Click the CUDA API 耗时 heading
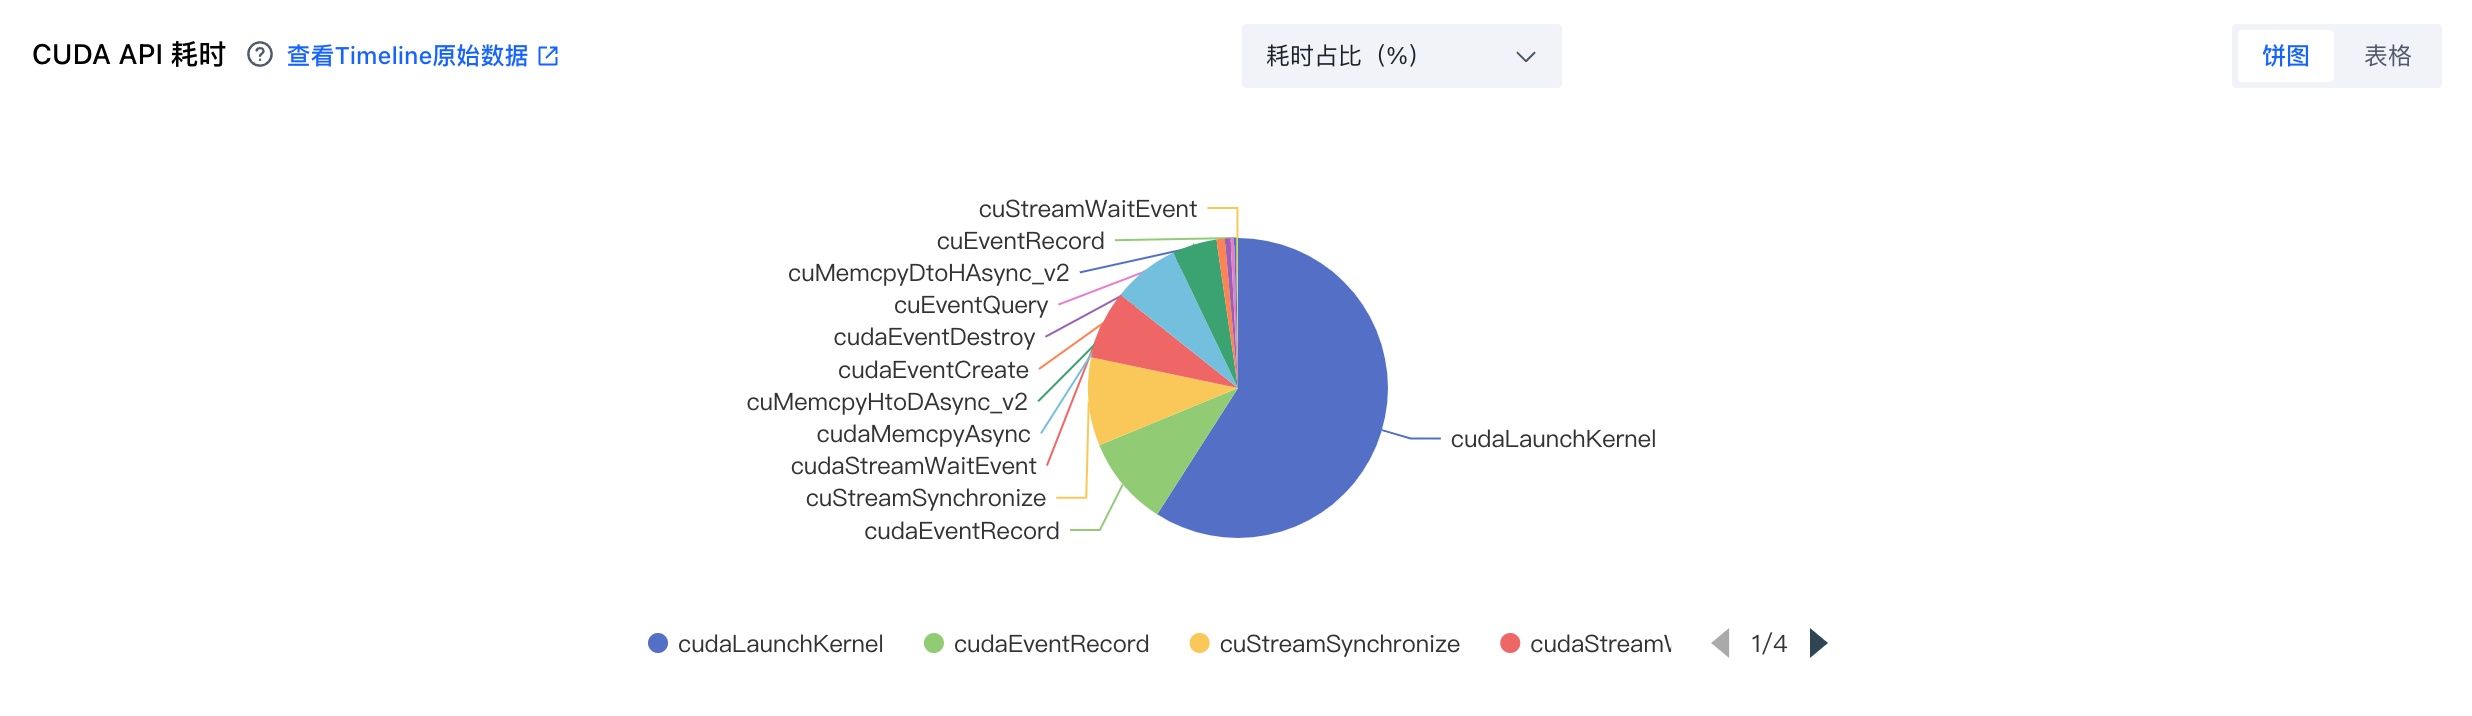 pos(129,55)
